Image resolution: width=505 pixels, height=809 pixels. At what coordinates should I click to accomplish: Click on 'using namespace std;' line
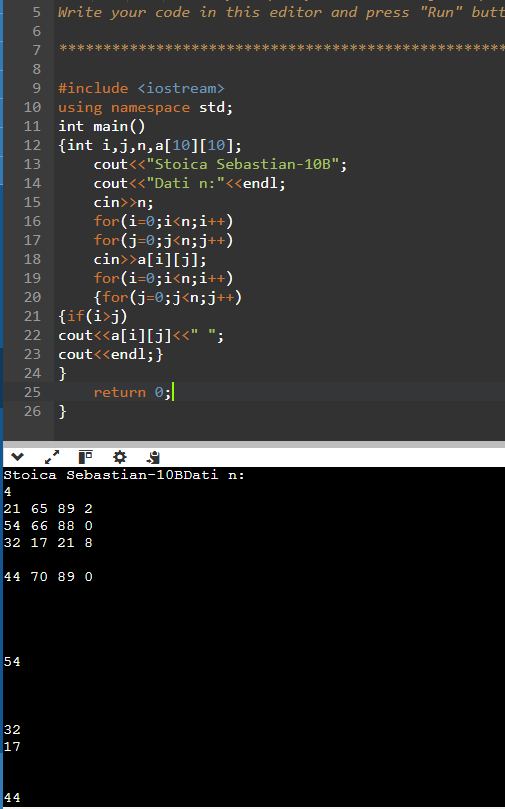pos(145,107)
